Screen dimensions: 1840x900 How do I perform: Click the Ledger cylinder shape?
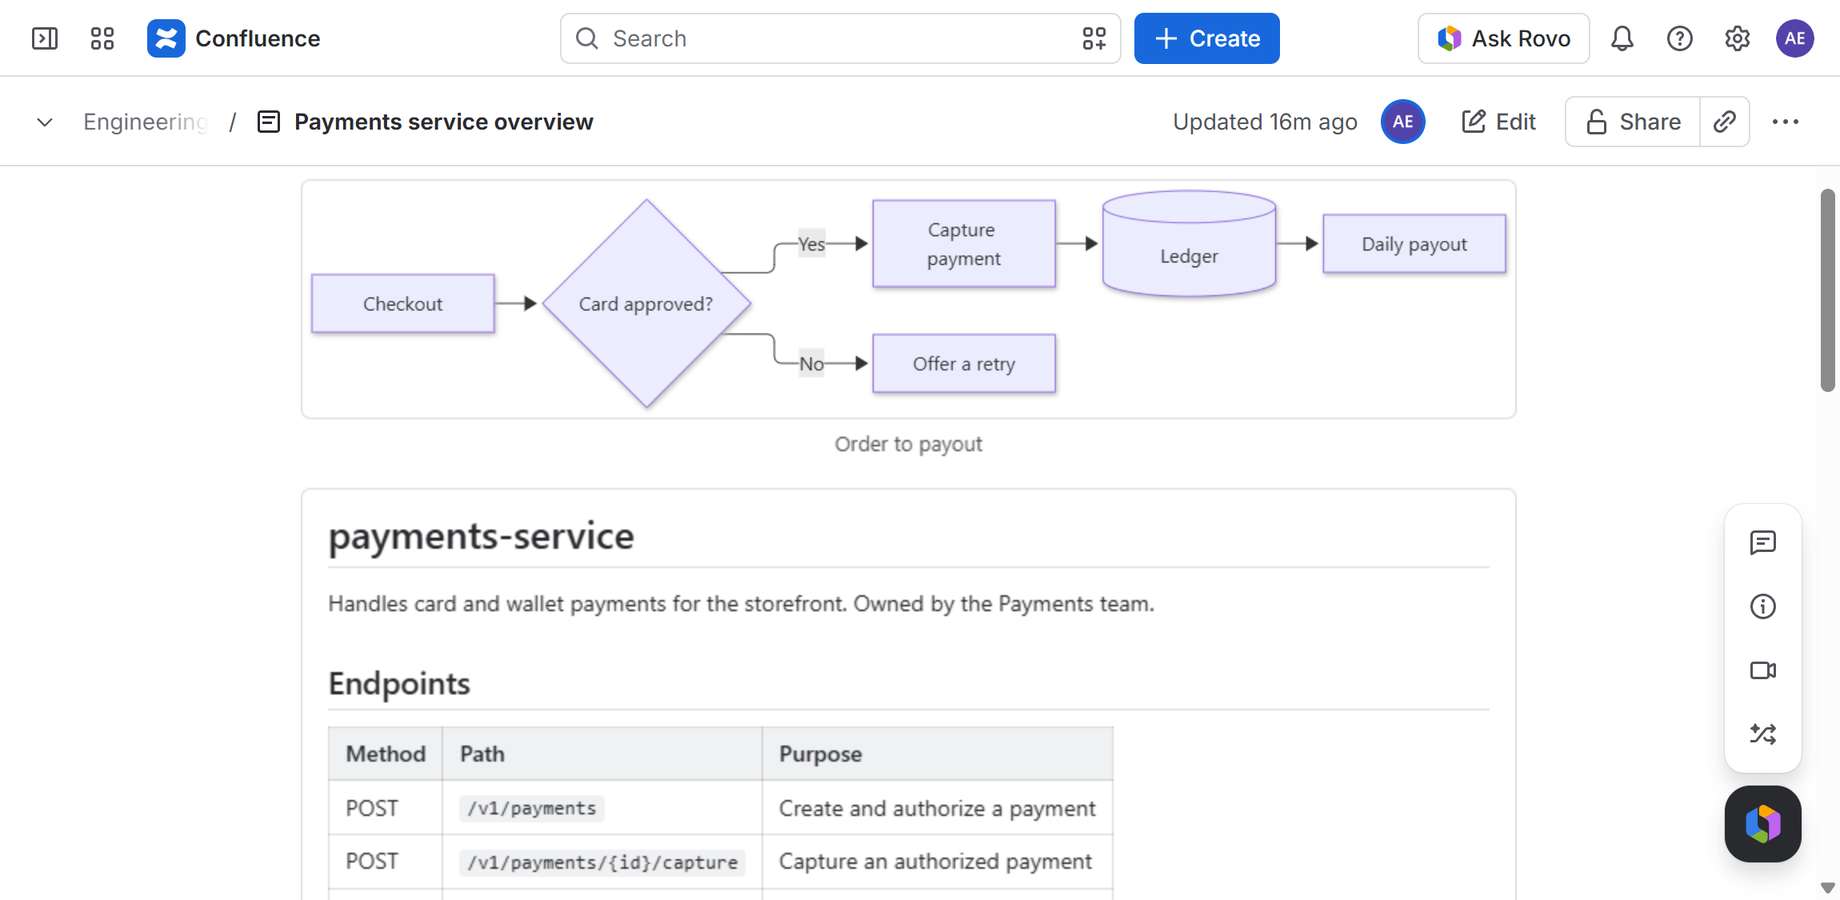(x=1189, y=244)
